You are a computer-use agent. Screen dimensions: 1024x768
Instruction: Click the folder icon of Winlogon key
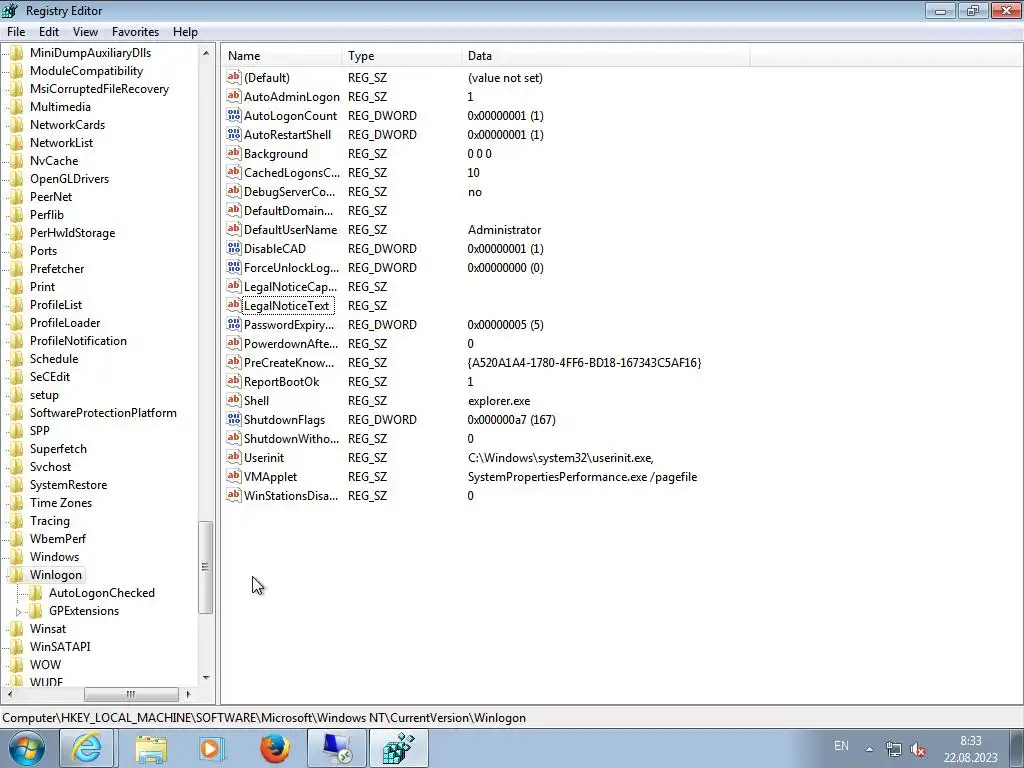click(x=17, y=575)
